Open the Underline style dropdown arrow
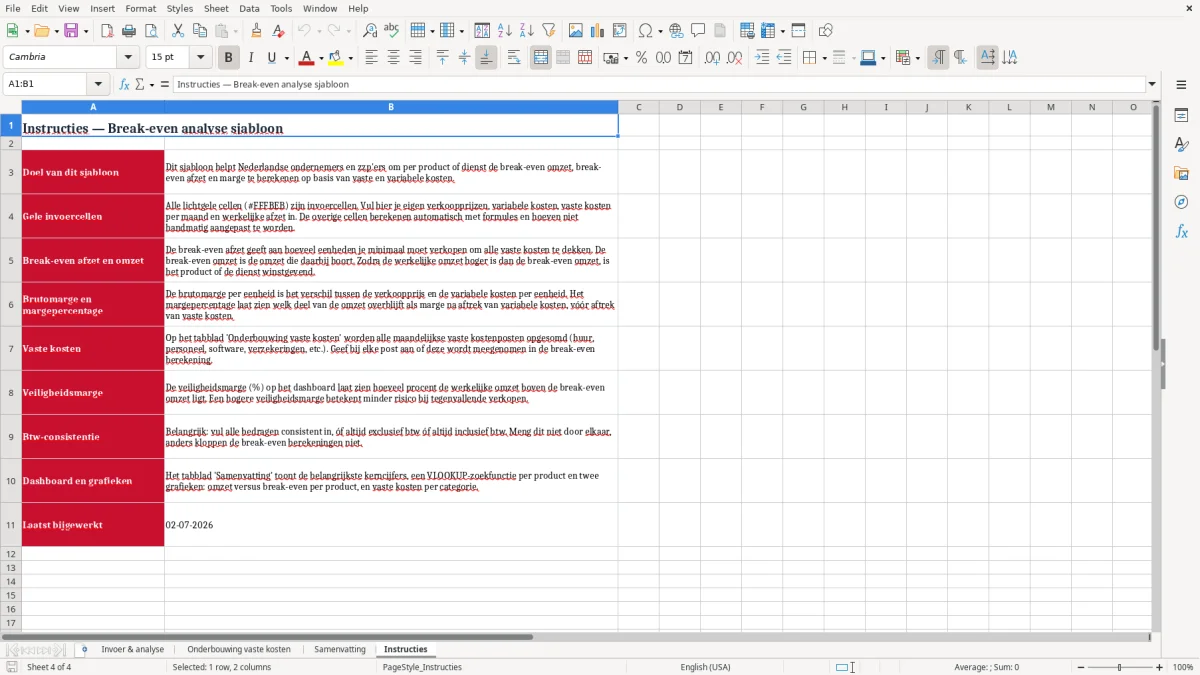This screenshot has height=675, width=1200. pyautogui.click(x=285, y=58)
